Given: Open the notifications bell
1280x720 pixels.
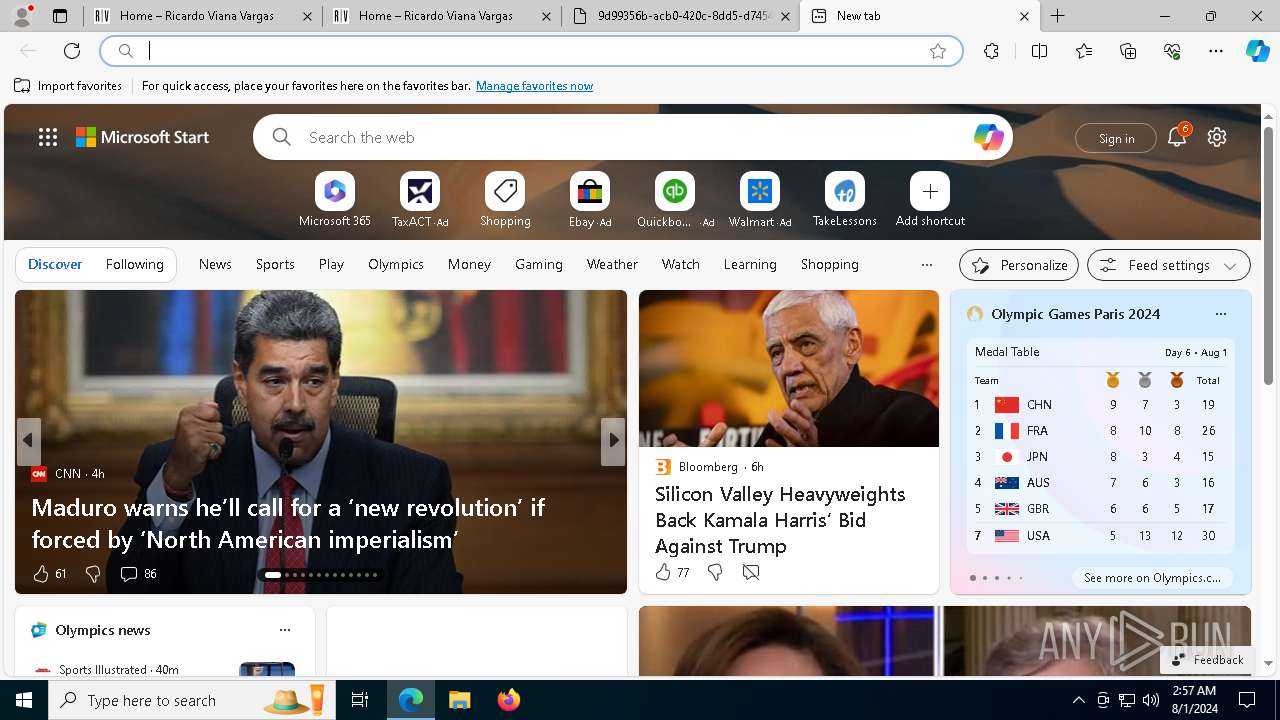Looking at the screenshot, I should click(x=1177, y=137).
